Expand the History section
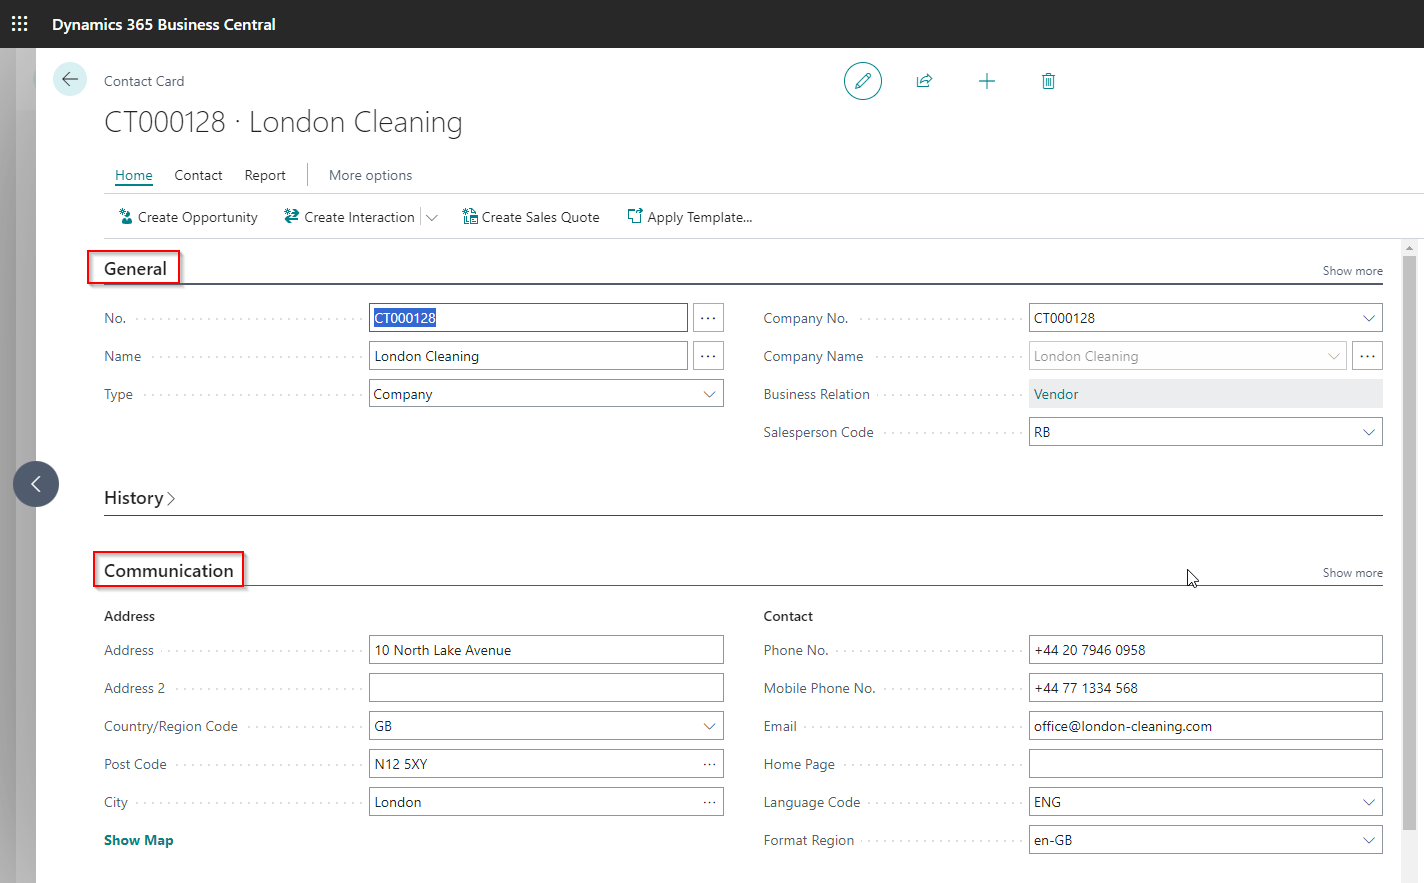The image size is (1424, 883). (x=140, y=498)
